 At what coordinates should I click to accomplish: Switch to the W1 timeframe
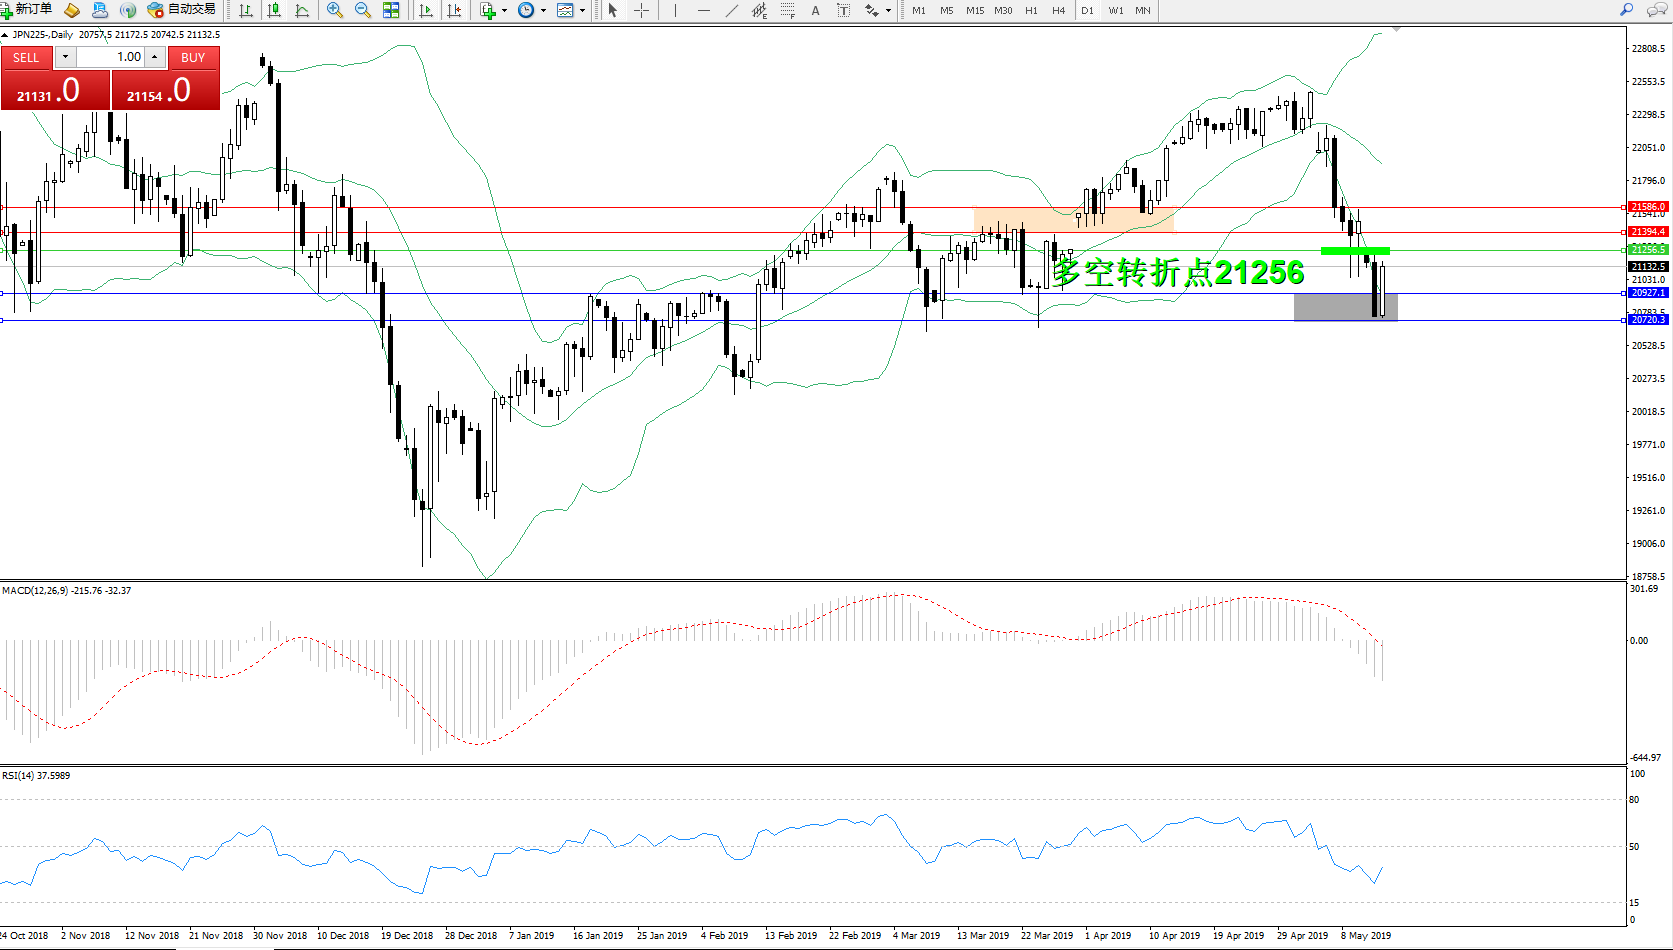pyautogui.click(x=1116, y=10)
